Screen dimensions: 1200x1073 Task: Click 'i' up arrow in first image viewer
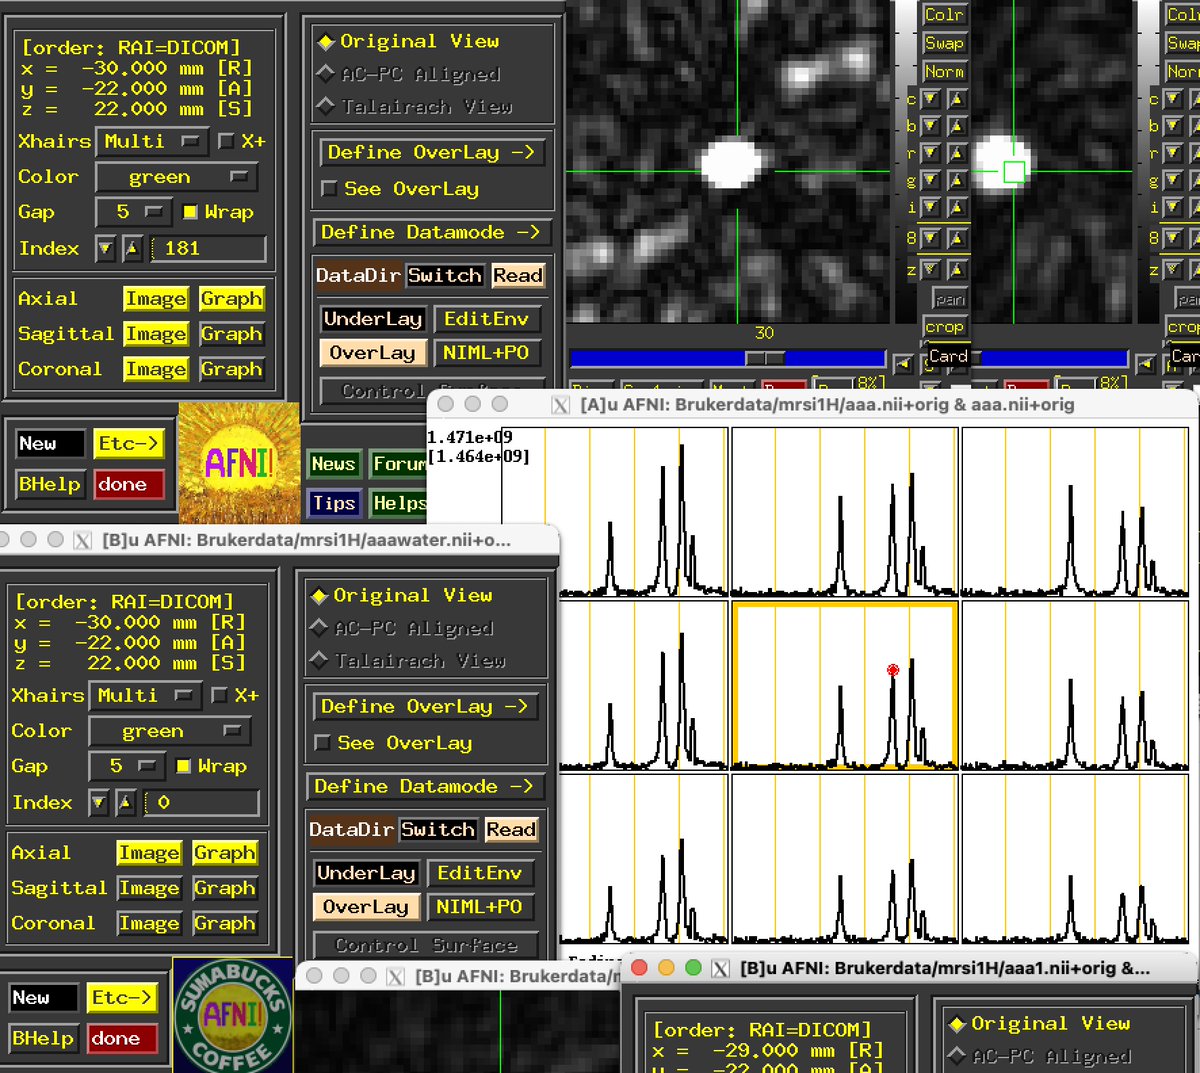click(x=957, y=208)
